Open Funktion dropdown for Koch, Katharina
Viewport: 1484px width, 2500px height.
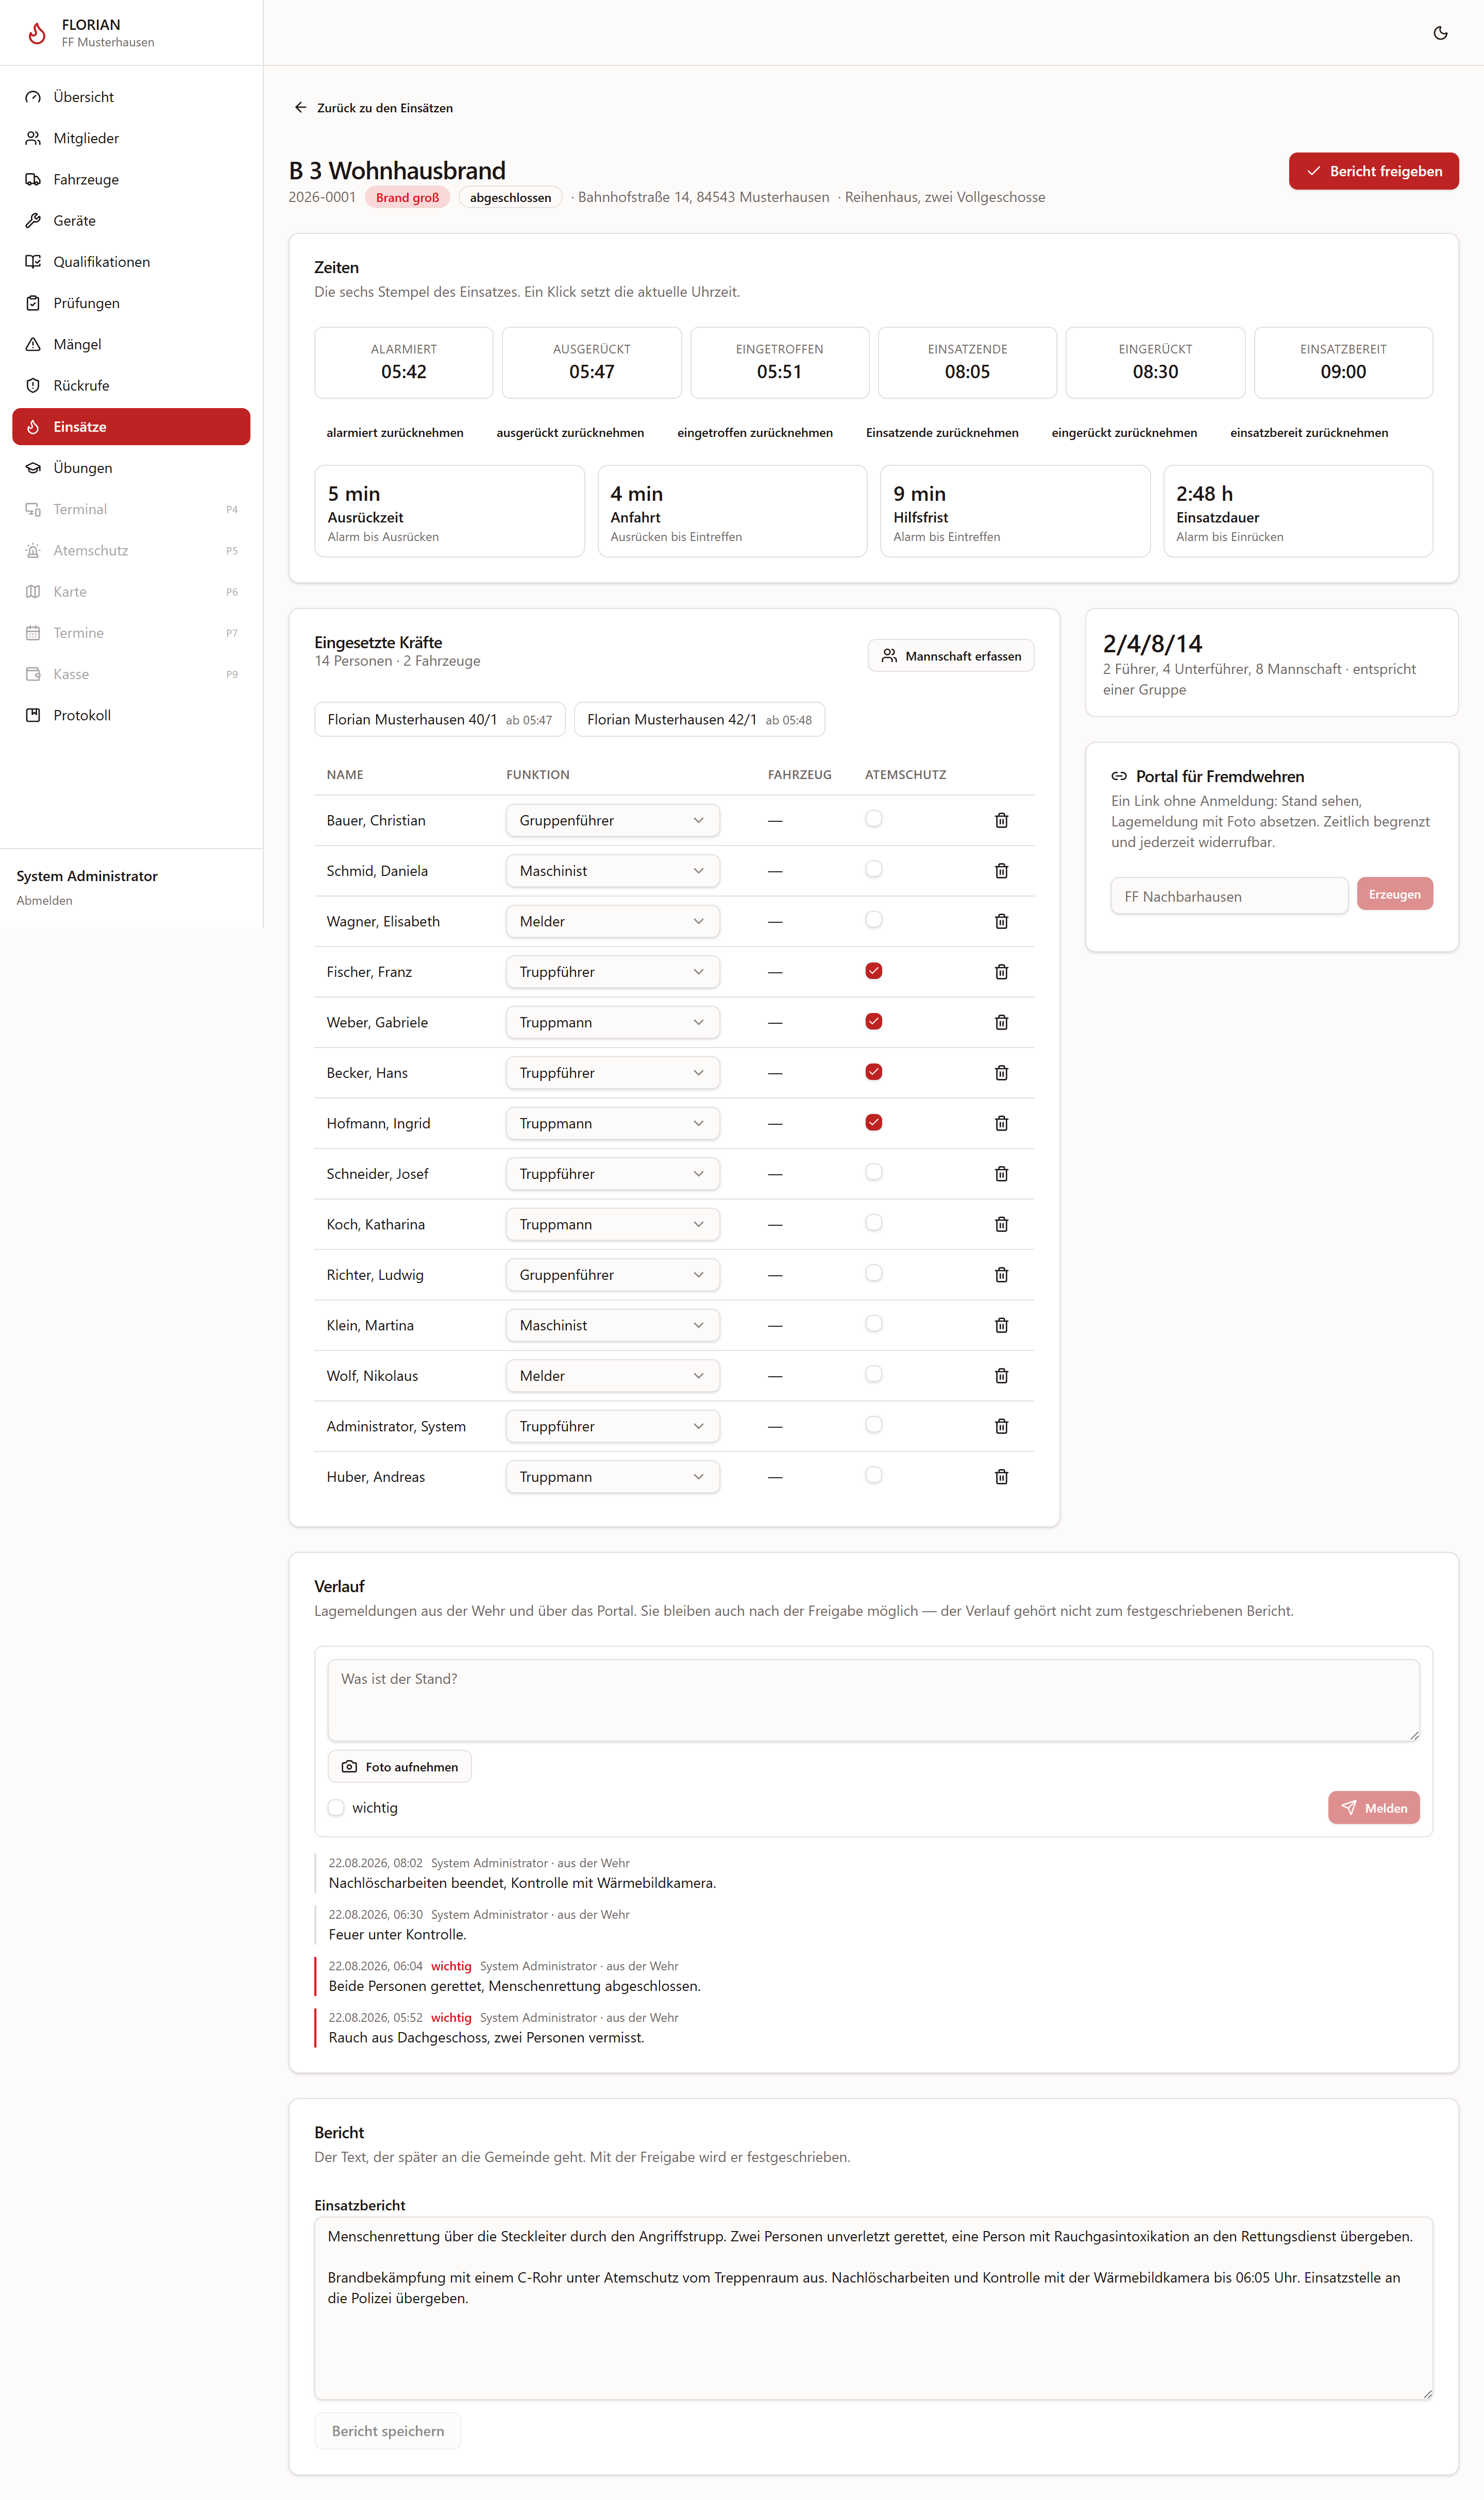coord(612,1224)
